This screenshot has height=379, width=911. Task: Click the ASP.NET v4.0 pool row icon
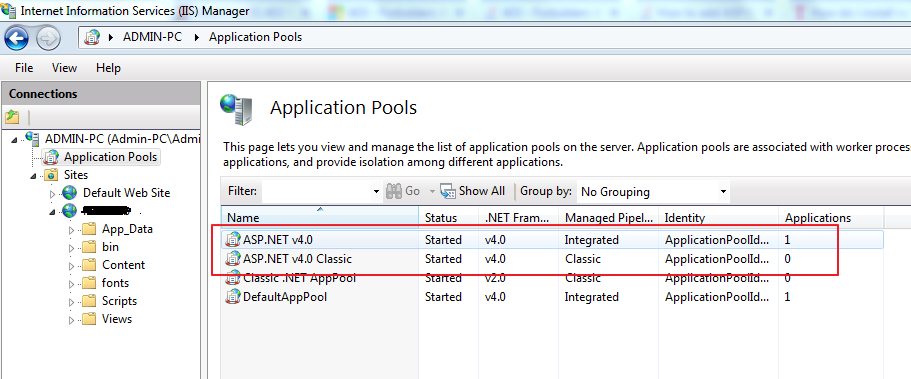pos(233,239)
